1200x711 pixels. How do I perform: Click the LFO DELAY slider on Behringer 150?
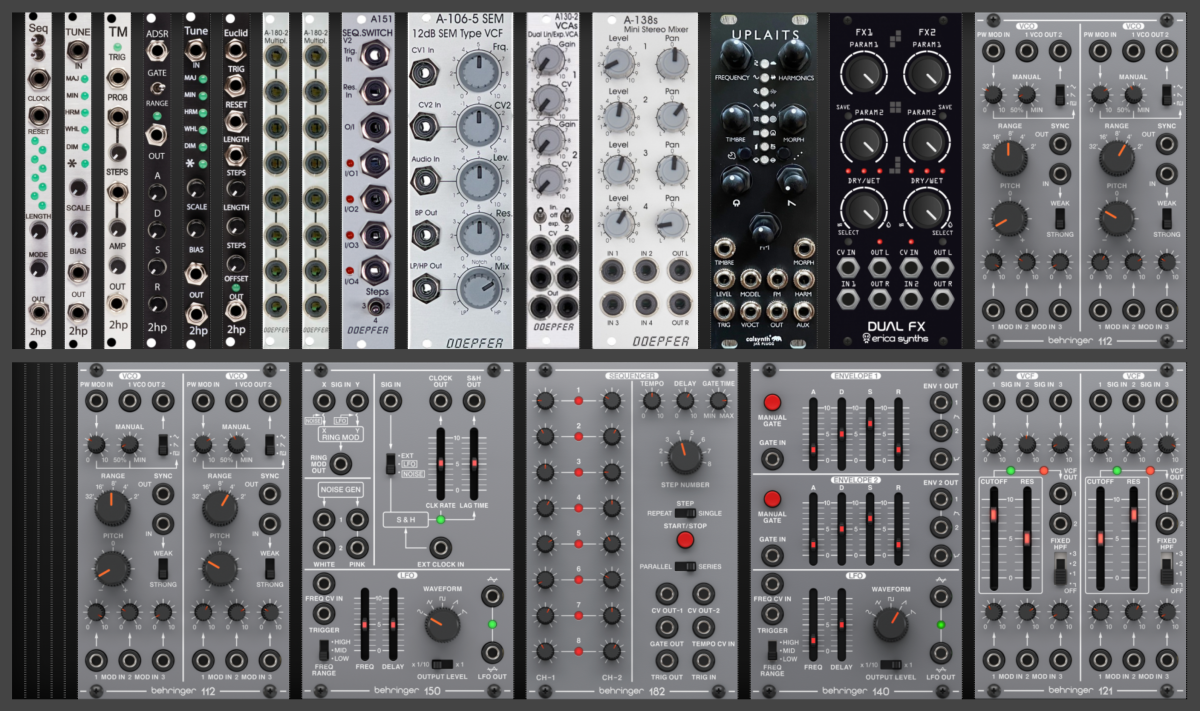(x=393, y=624)
